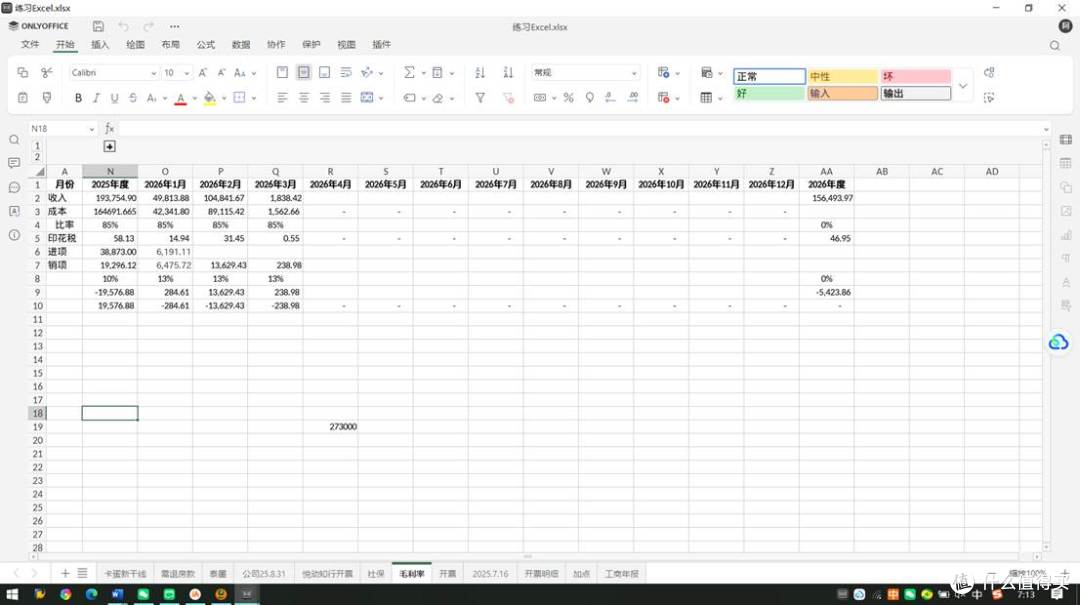1080x605 pixels.
Task: Sort ascending A to Z
Action: click(480, 72)
